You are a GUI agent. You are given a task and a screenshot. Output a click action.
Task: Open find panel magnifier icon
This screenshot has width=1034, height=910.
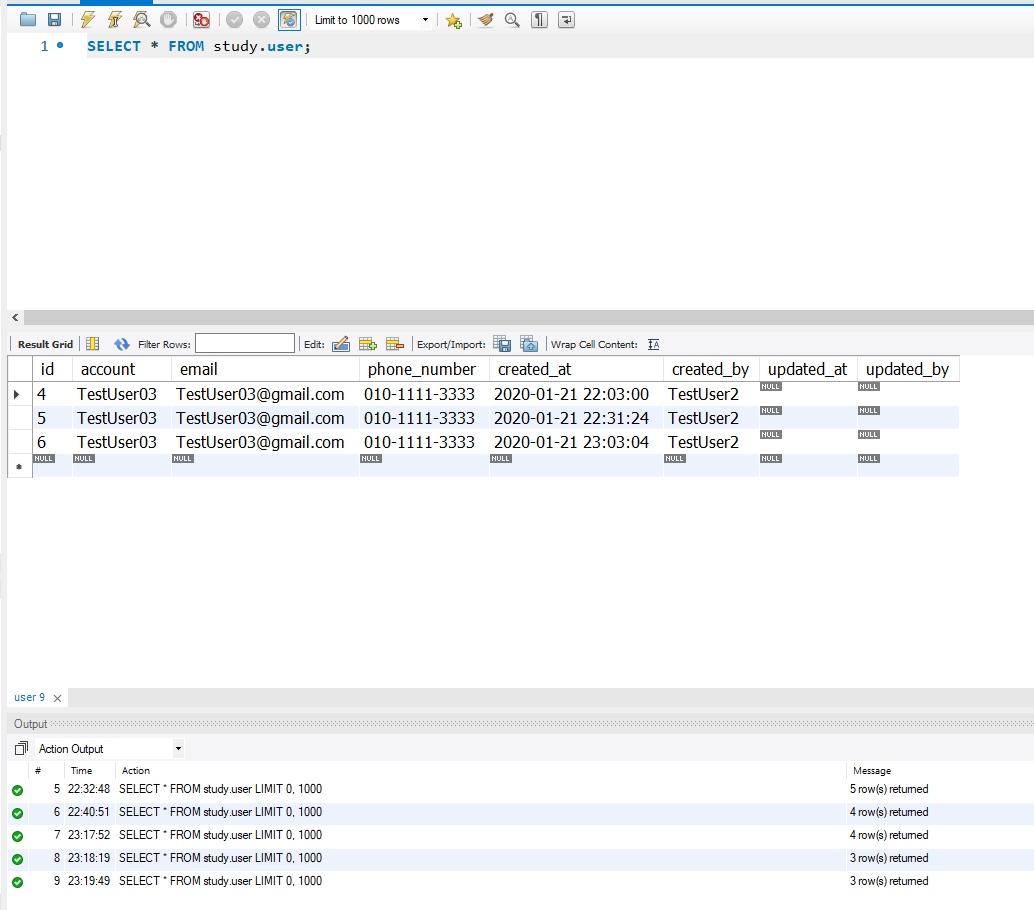coord(512,20)
